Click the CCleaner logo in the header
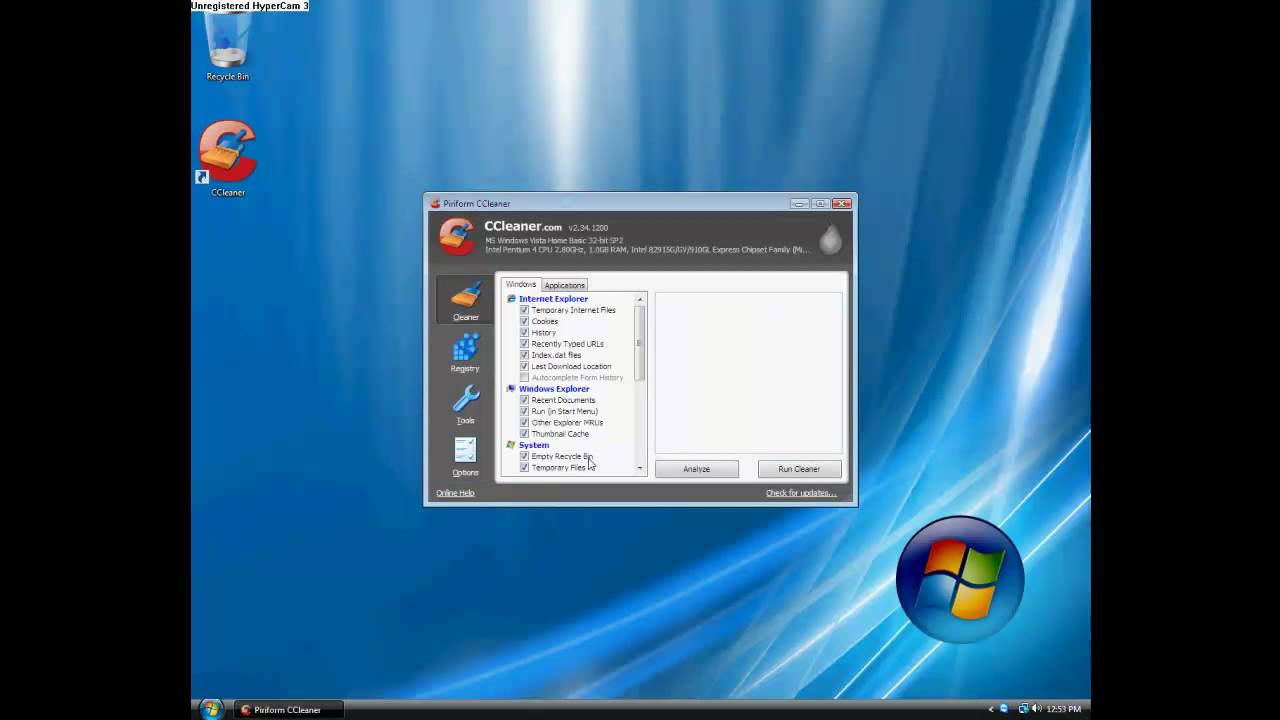The image size is (1280, 720). point(457,237)
